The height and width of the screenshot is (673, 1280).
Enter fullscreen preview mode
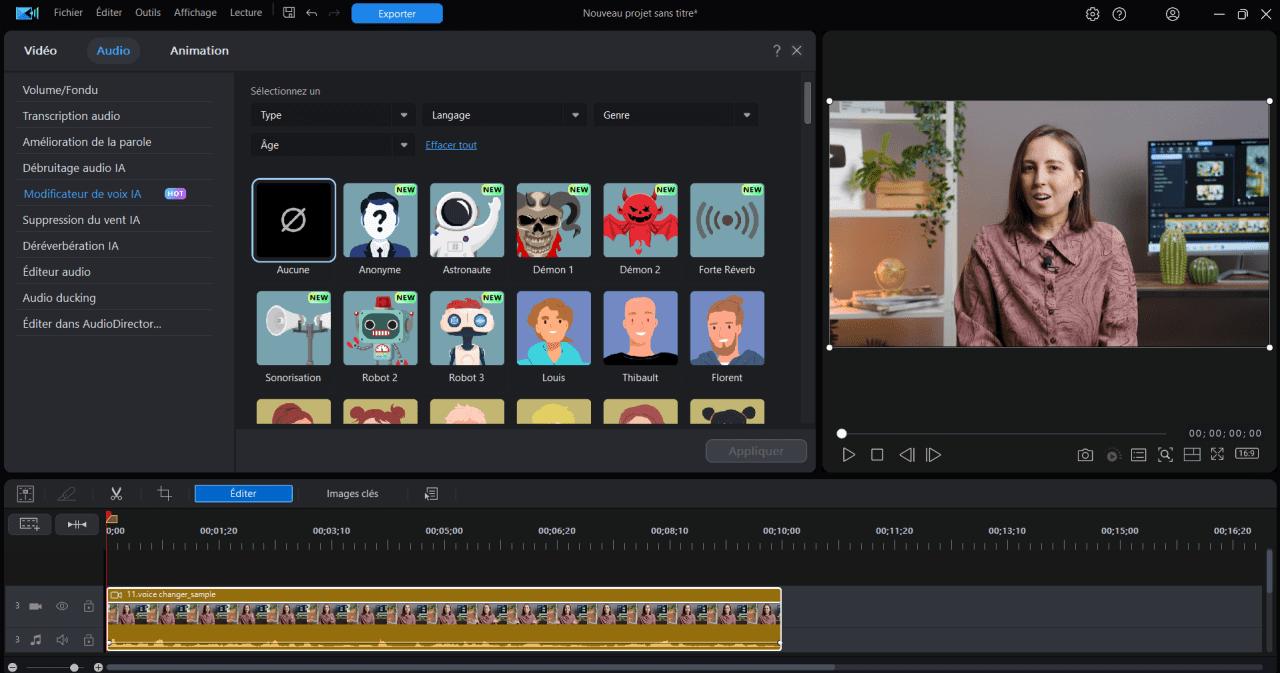click(1217, 455)
